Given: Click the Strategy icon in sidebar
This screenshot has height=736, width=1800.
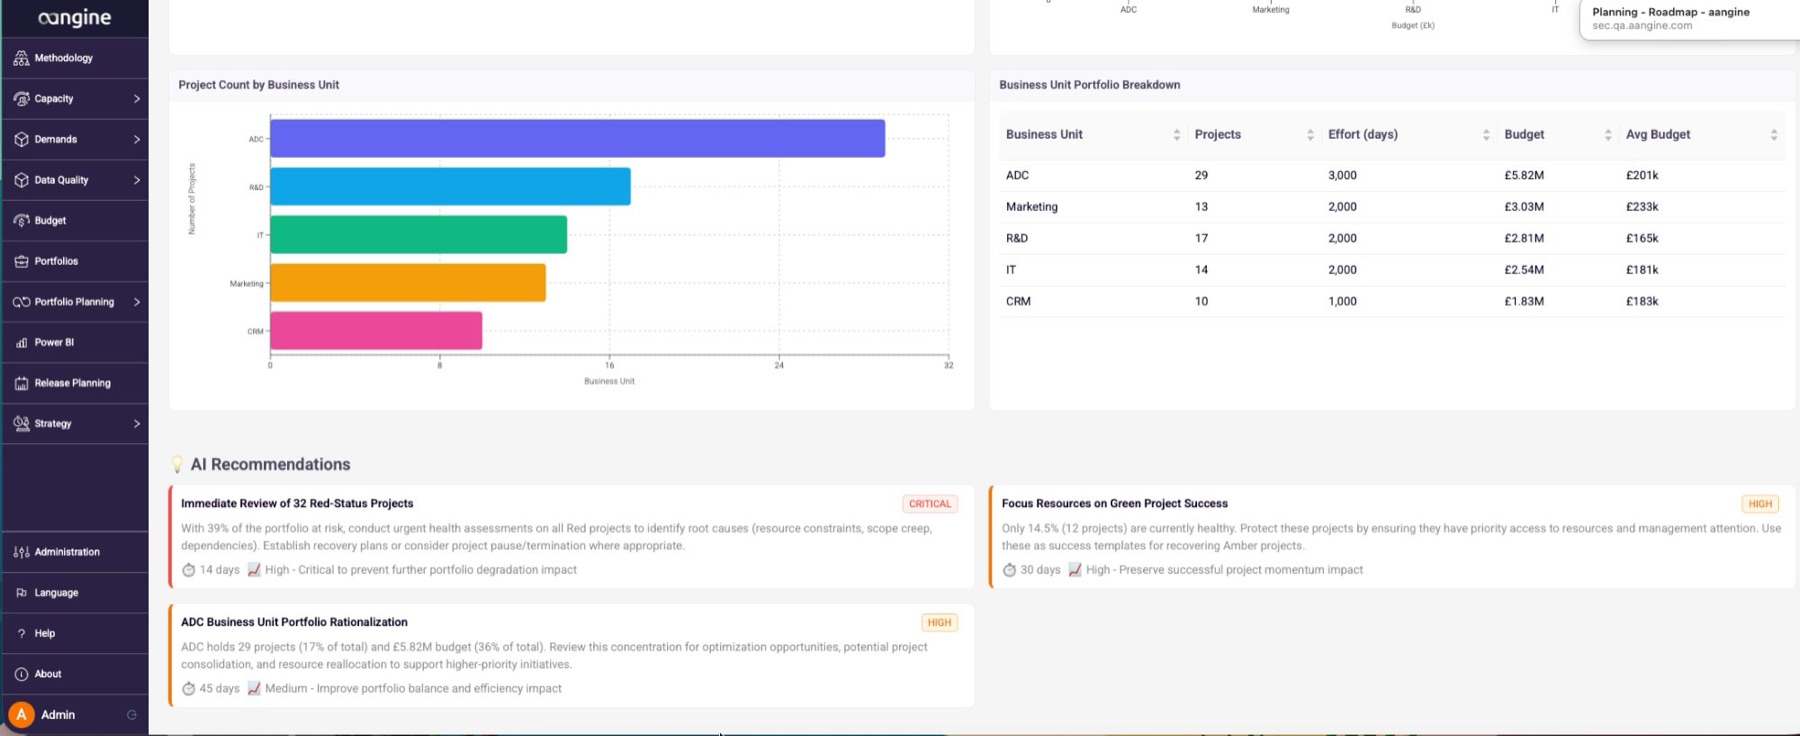Looking at the screenshot, I should coord(21,424).
